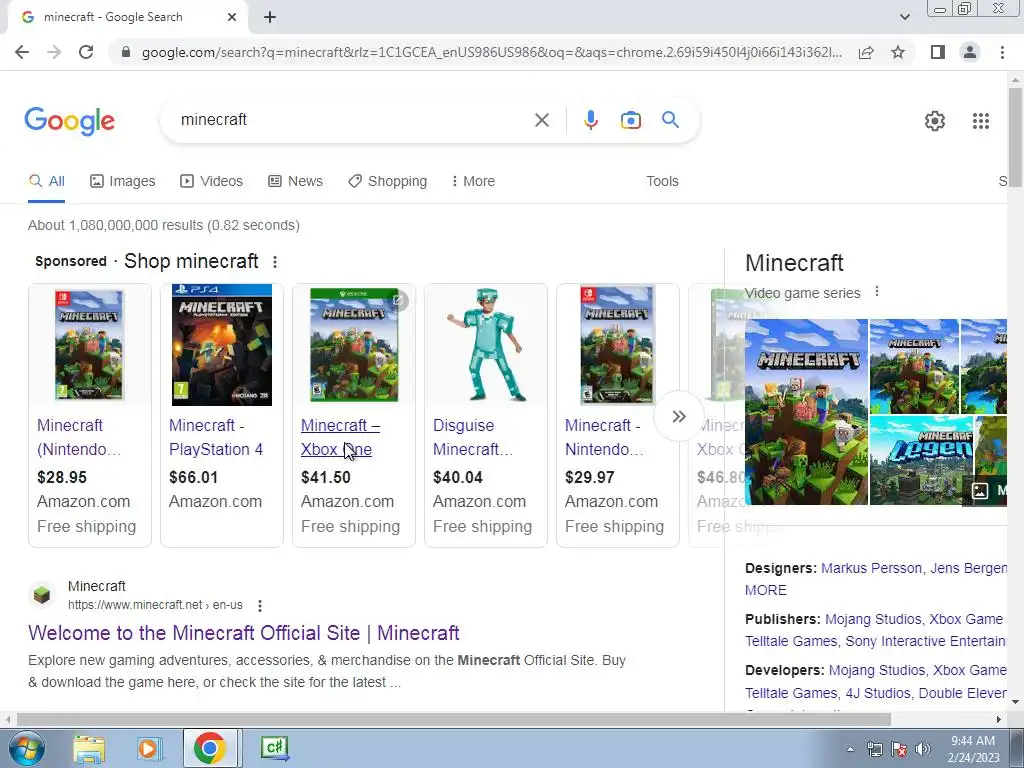1024x768 pixels.
Task: Bookmark this page with star icon
Action: (x=898, y=52)
